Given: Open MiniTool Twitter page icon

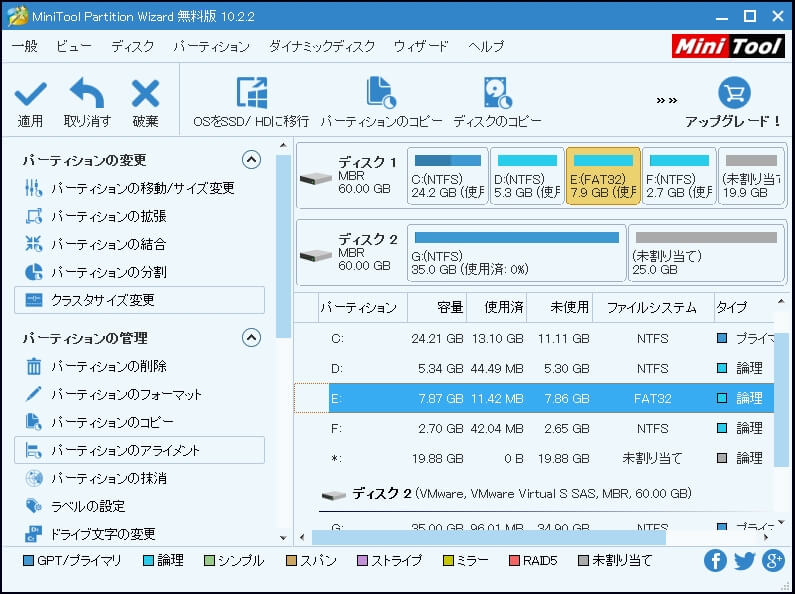Looking at the screenshot, I should click(x=744, y=561).
